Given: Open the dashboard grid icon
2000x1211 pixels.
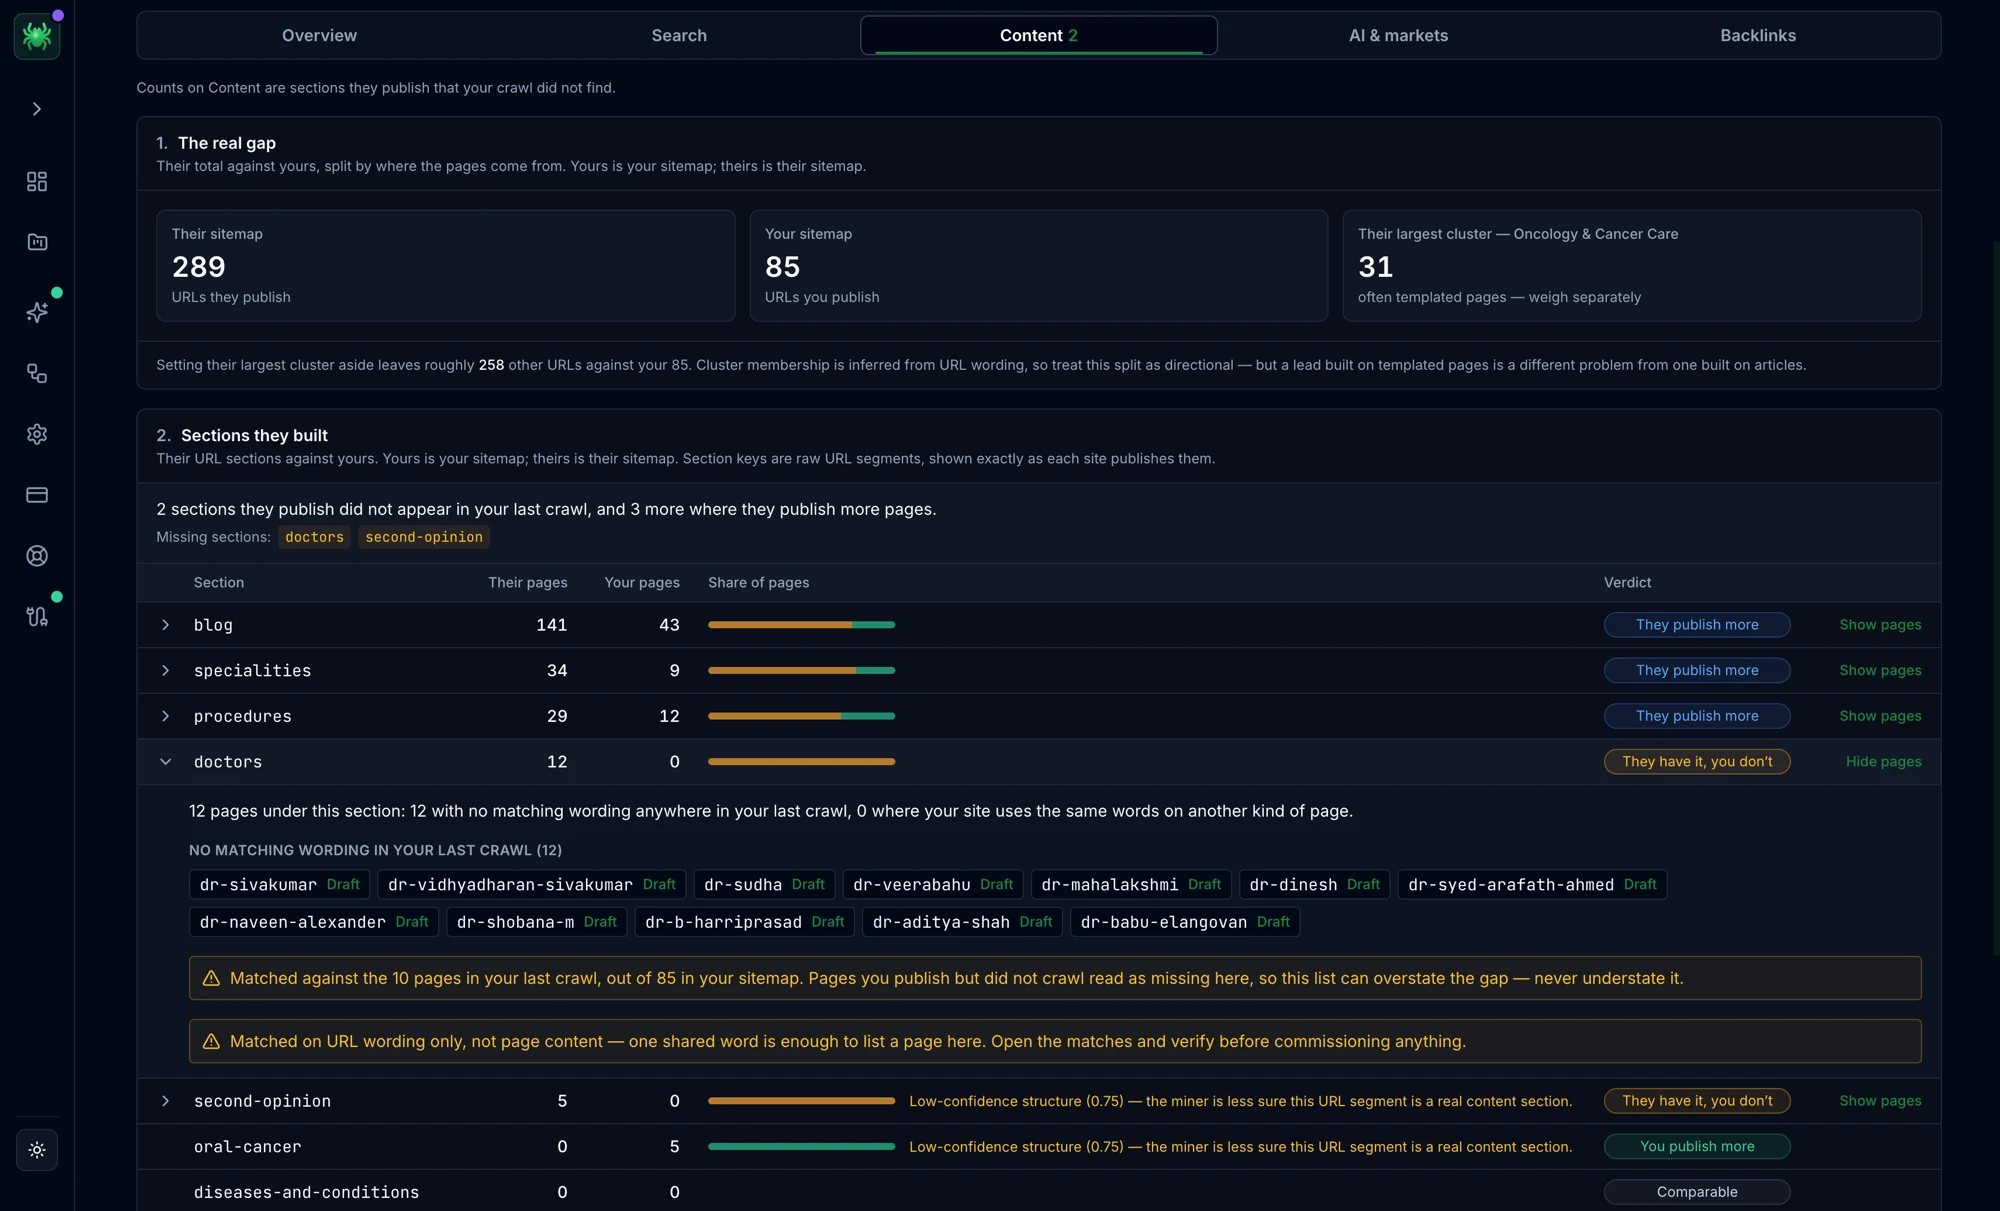Looking at the screenshot, I should tap(37, 181).
